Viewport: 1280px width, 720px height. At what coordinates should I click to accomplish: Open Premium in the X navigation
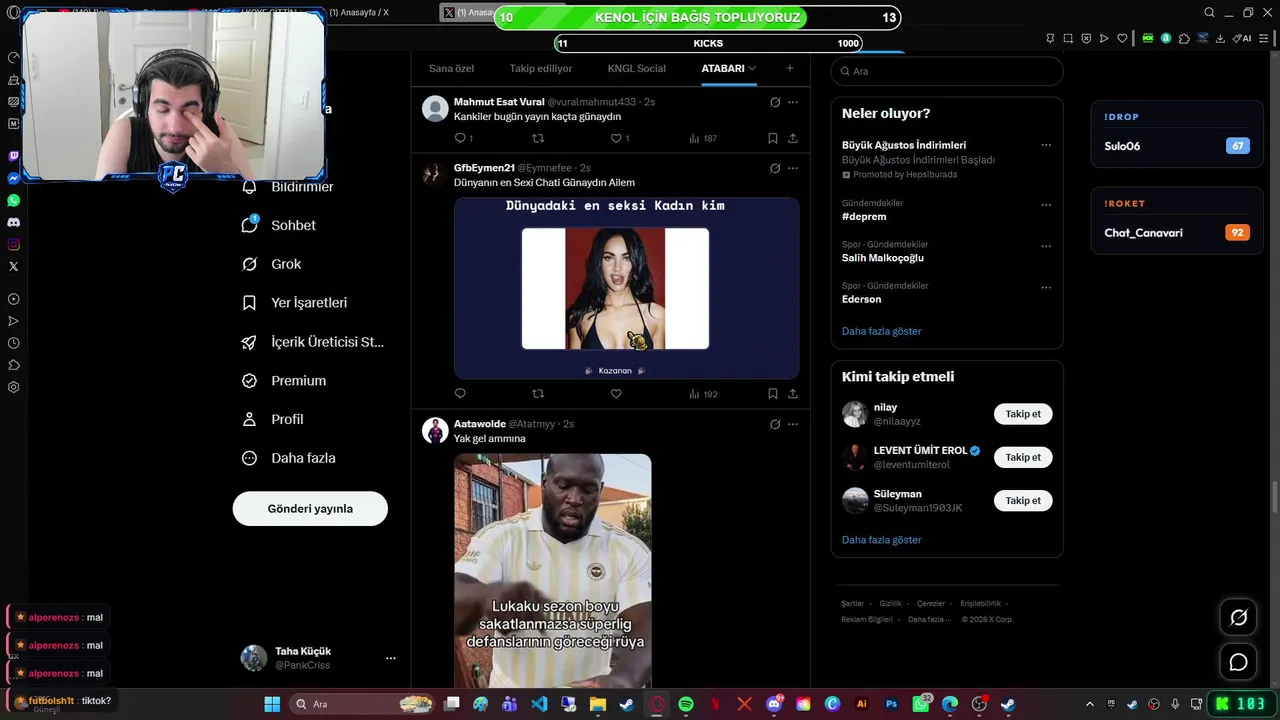coord(285,381)
